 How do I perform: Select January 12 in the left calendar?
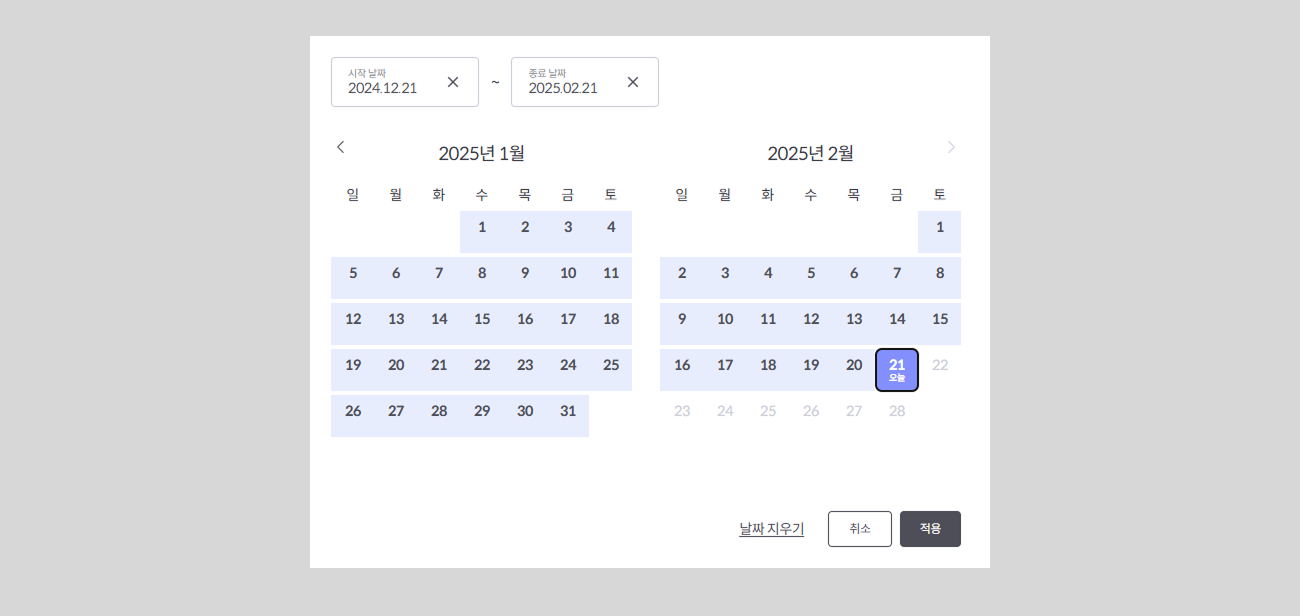coord(353,320)
